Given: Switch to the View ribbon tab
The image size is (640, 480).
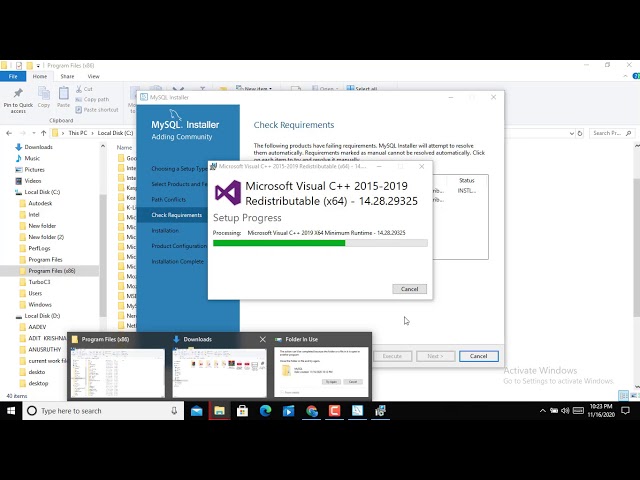Looking at the screenshot, I should click(93, 76).
